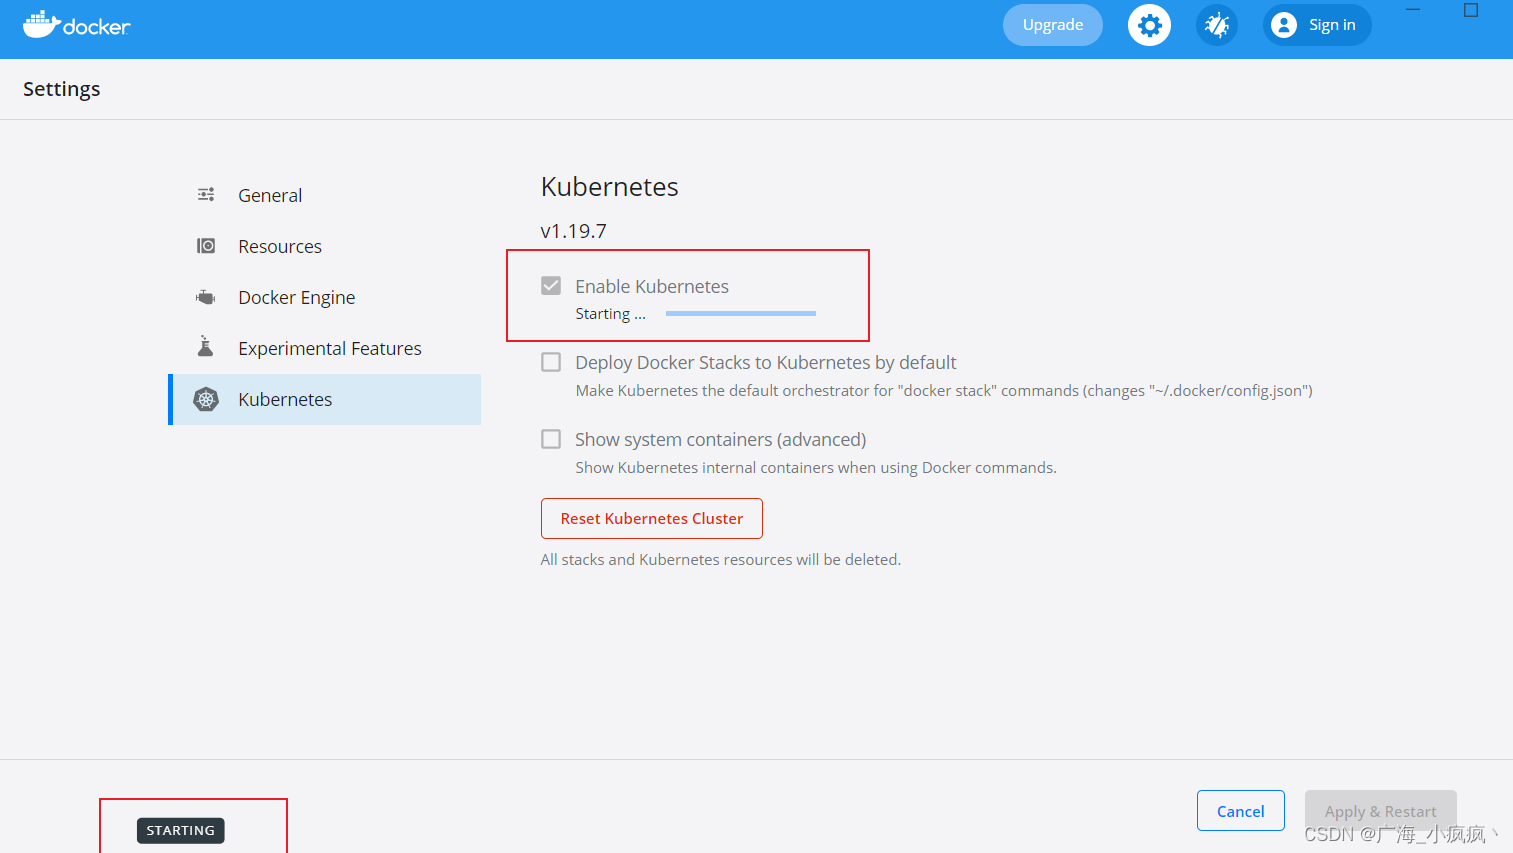The width and height of the screenshot is (1513, 853).
Task: Click the Kubernetes heading text
Action: [x=610, y=187]
